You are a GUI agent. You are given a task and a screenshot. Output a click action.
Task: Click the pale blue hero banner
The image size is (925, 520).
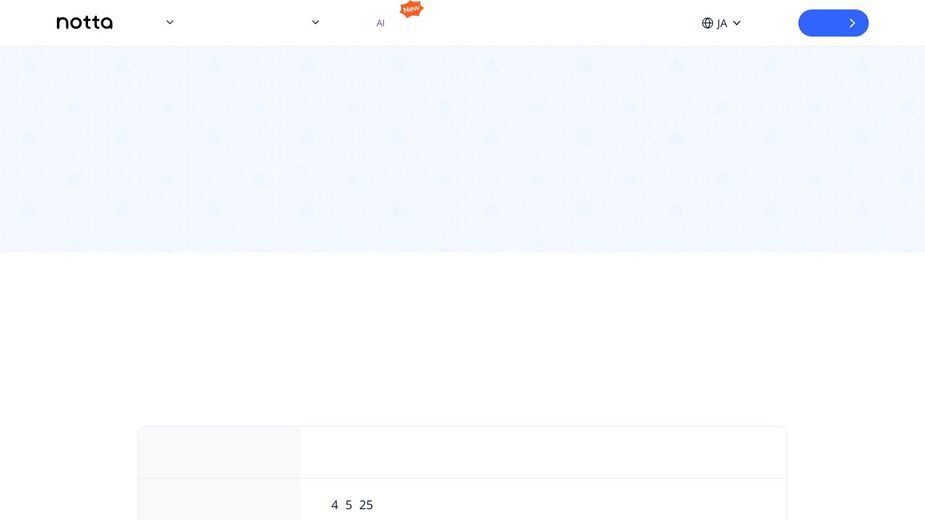coord(462,149)
